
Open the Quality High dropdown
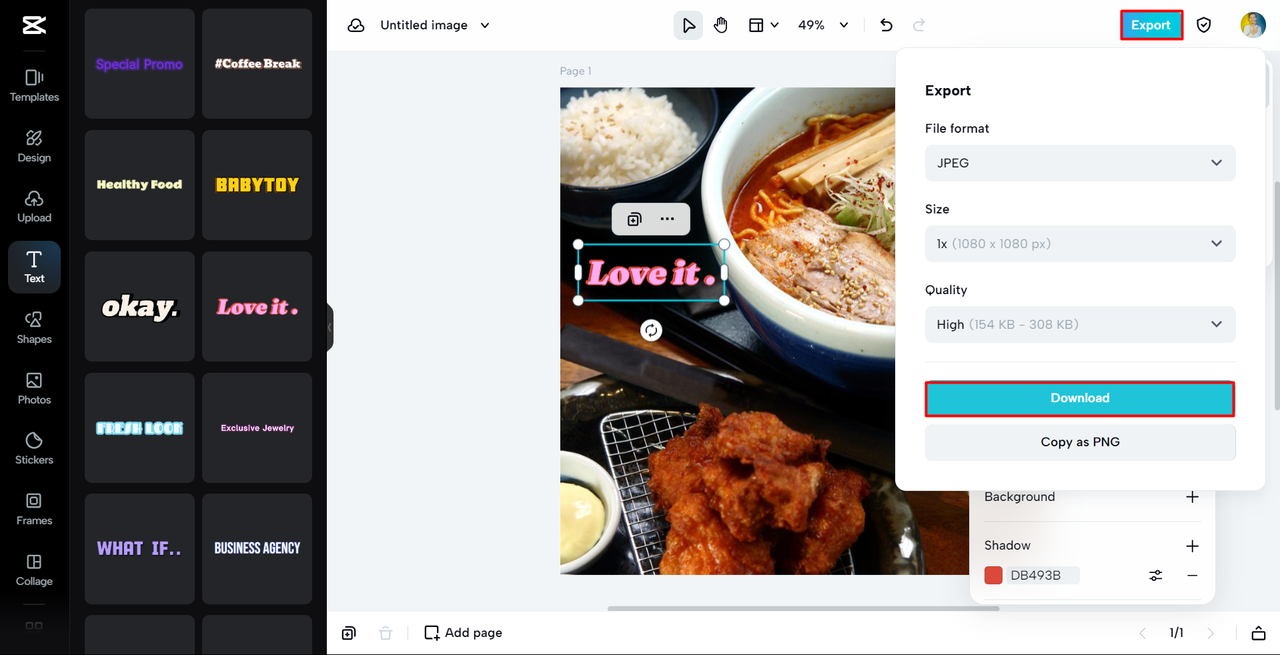pos(1080,325)
